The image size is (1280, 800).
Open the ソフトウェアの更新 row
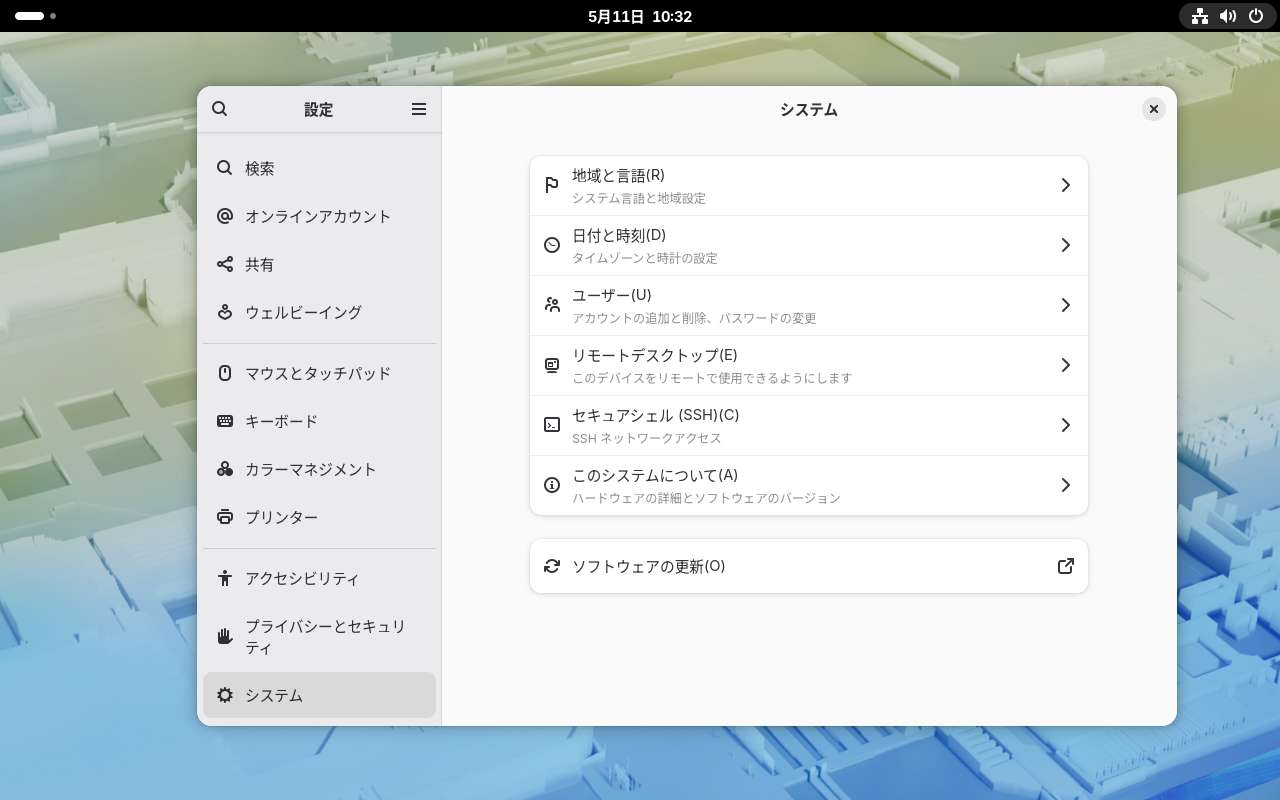point(809,566)
